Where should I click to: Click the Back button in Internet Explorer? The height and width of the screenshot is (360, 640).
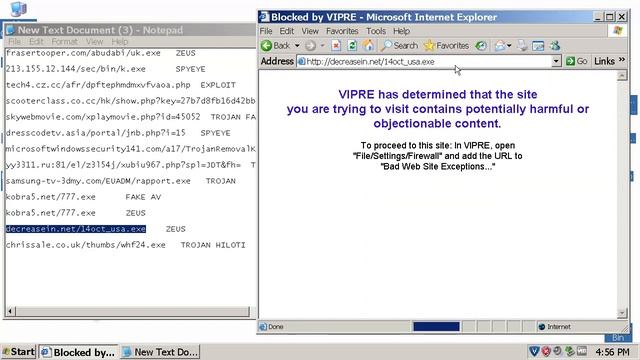(x=276, y=46)
